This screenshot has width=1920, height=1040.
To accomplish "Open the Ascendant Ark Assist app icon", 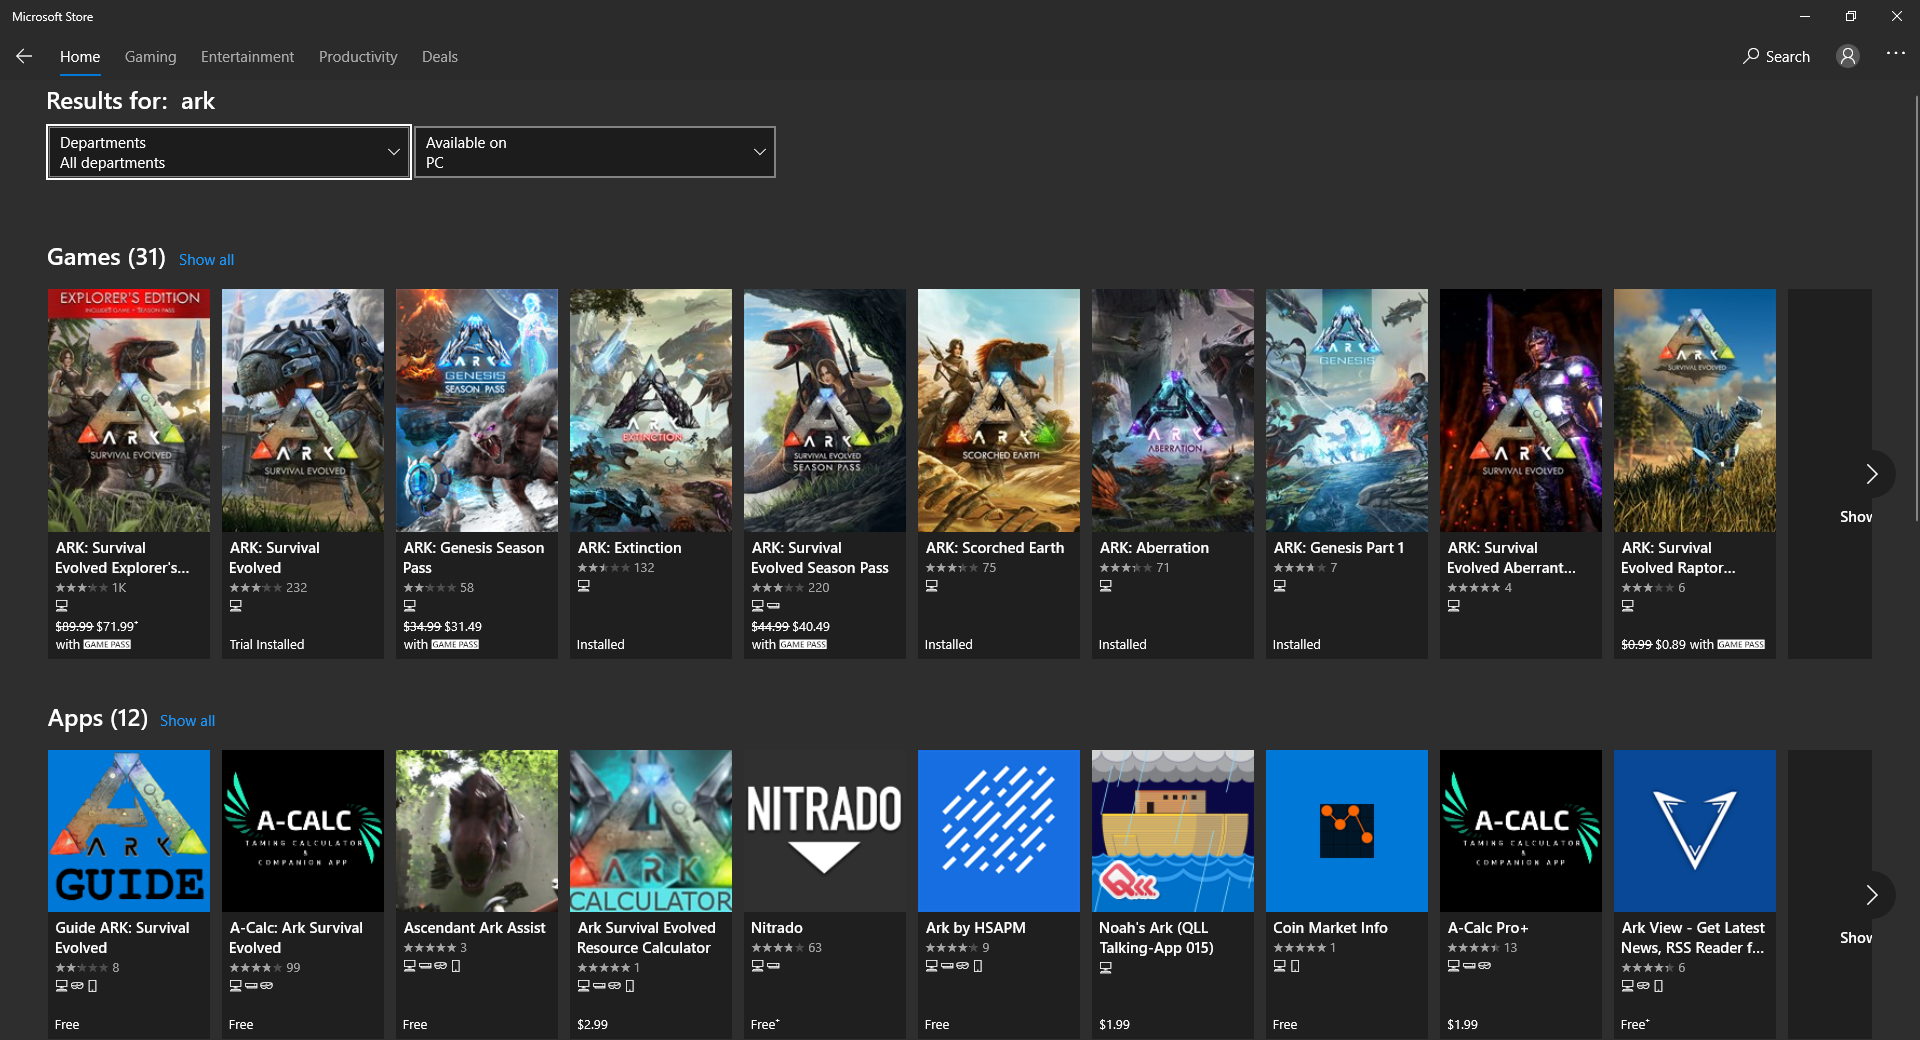I will [x=477, y=831].
